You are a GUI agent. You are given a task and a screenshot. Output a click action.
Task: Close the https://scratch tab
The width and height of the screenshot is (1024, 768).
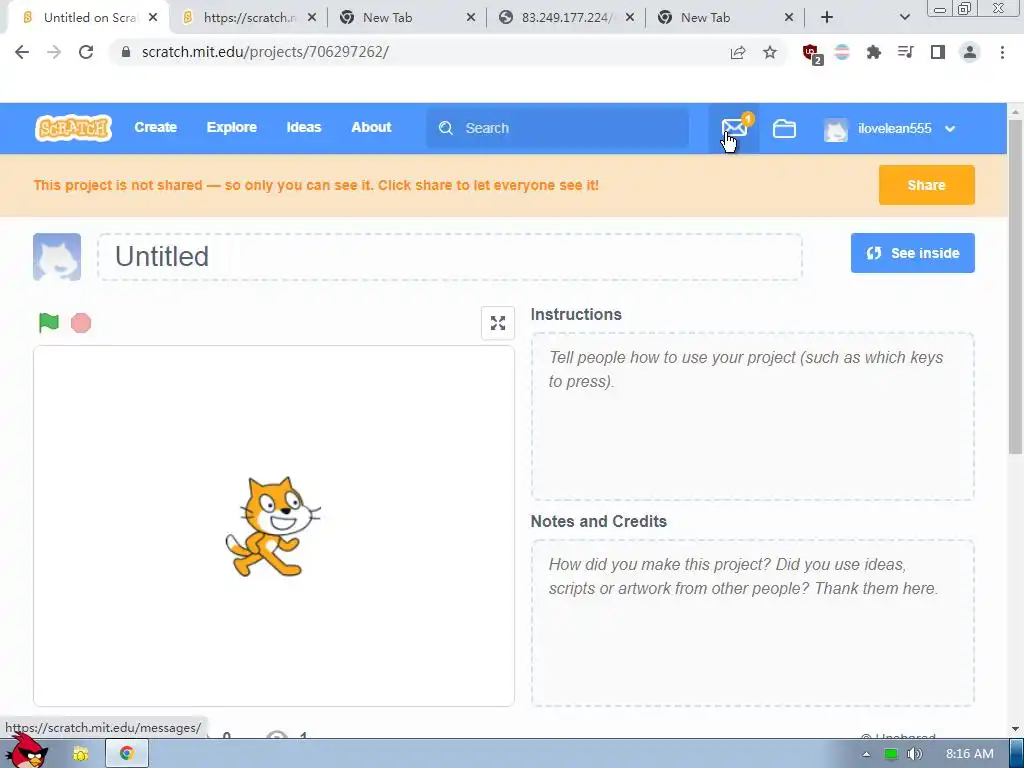(312, 18)
